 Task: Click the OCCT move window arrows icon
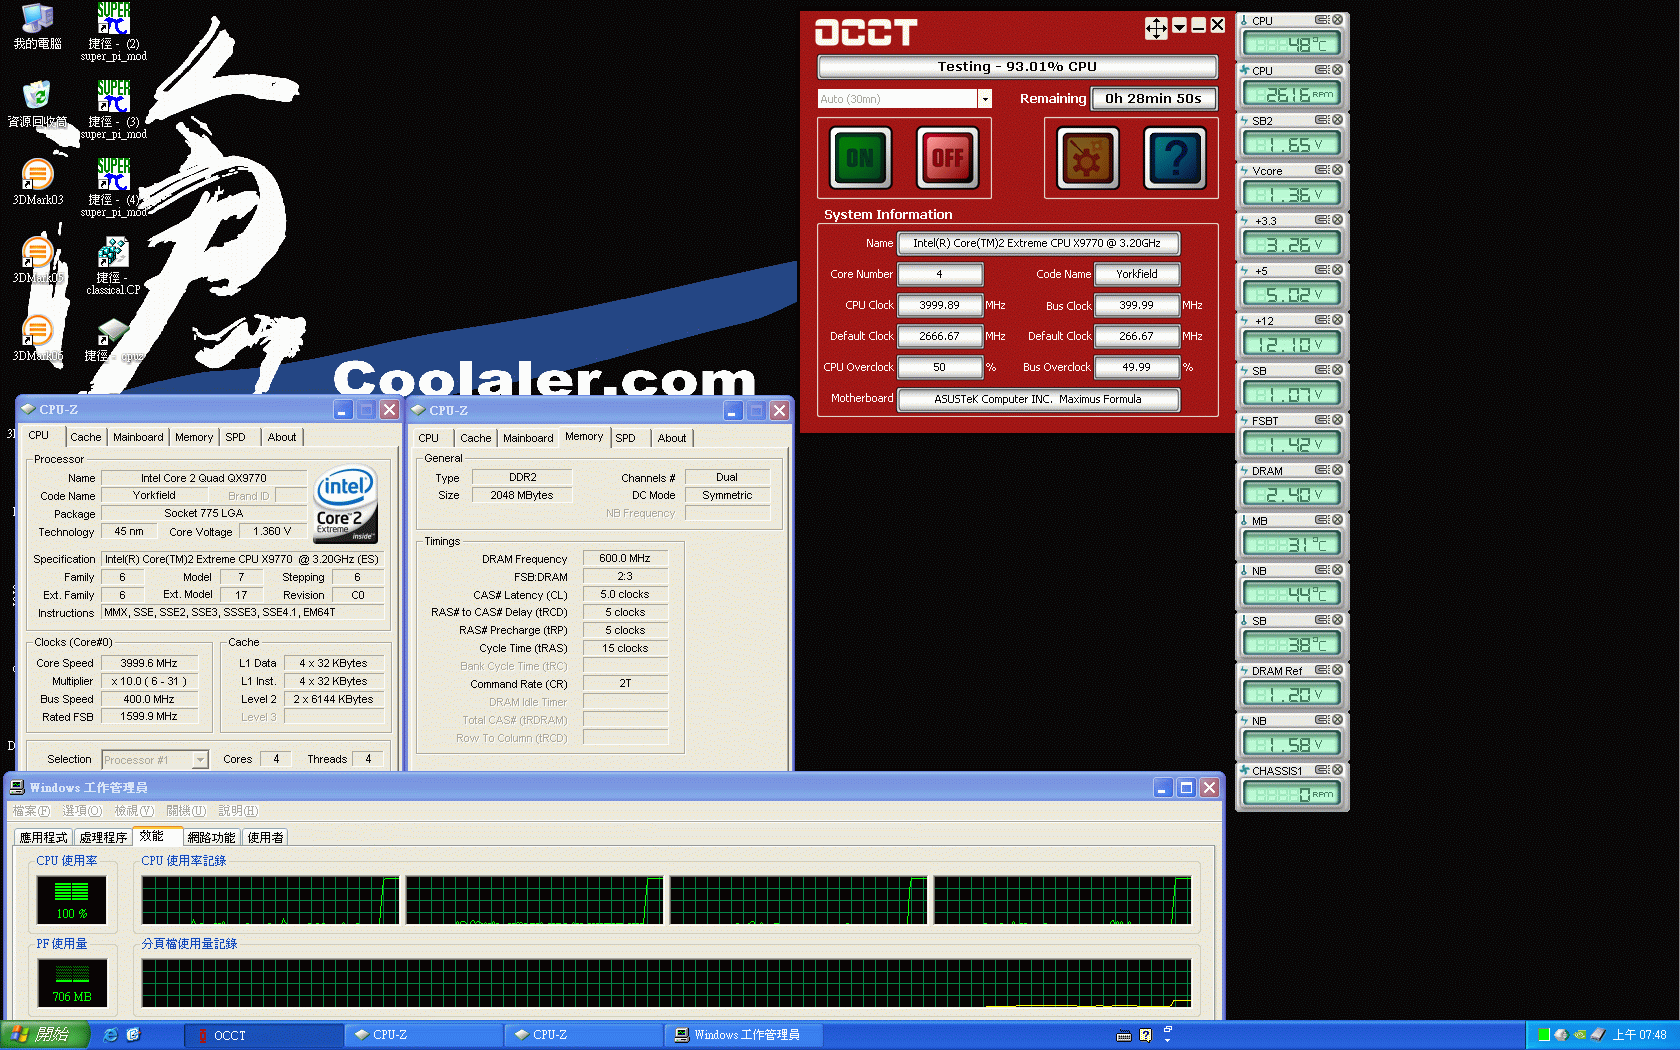pos(1156,28)
